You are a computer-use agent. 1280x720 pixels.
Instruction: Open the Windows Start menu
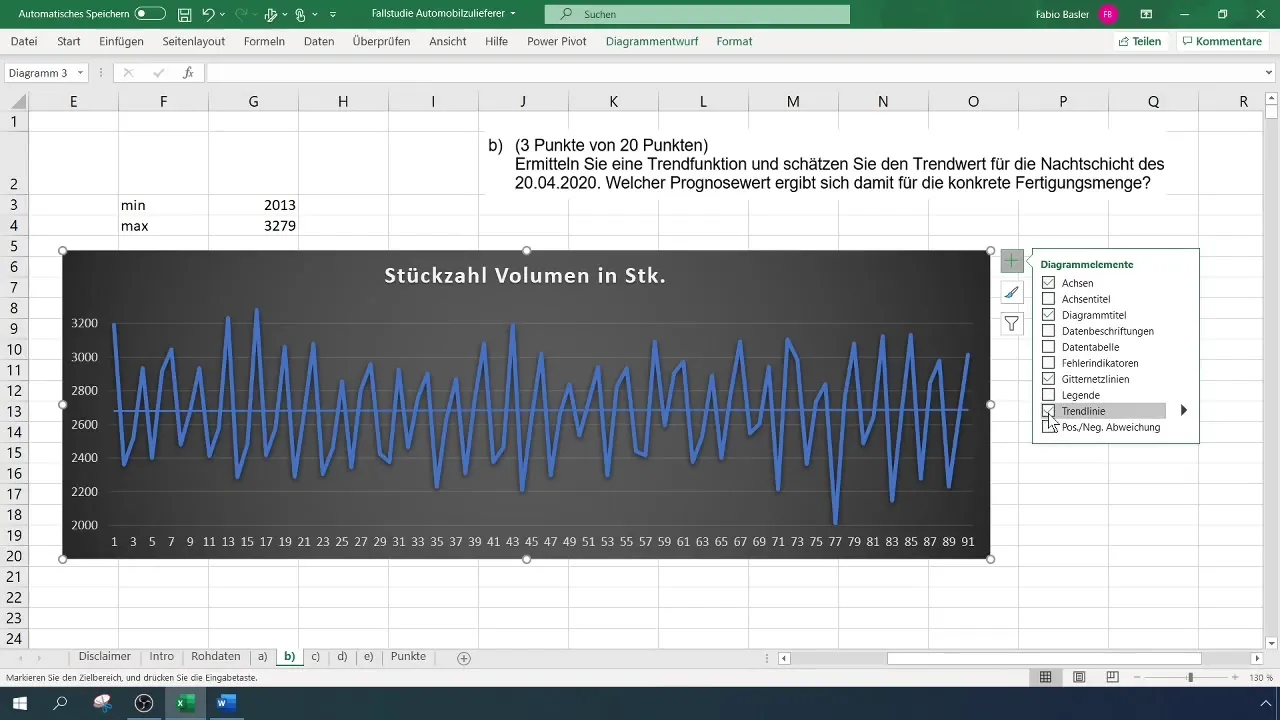click(x=20, y=703)
